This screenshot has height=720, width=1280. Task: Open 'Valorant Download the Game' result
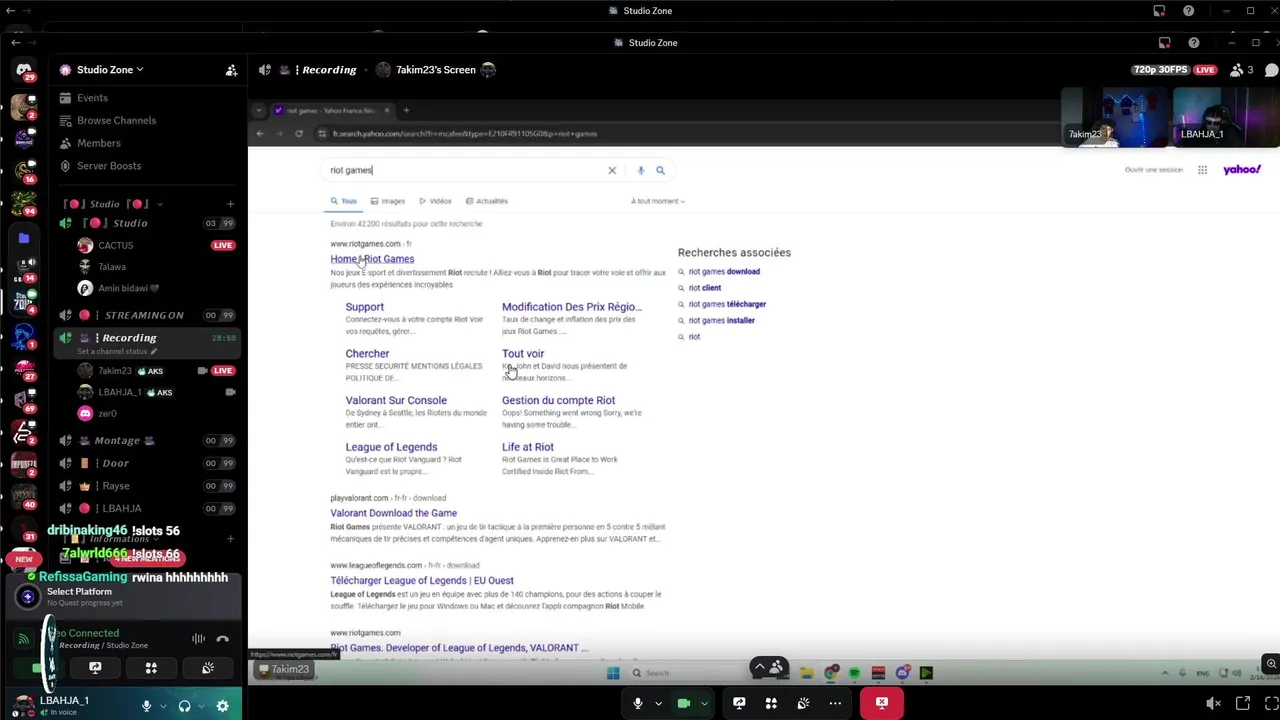click(393, 513)
